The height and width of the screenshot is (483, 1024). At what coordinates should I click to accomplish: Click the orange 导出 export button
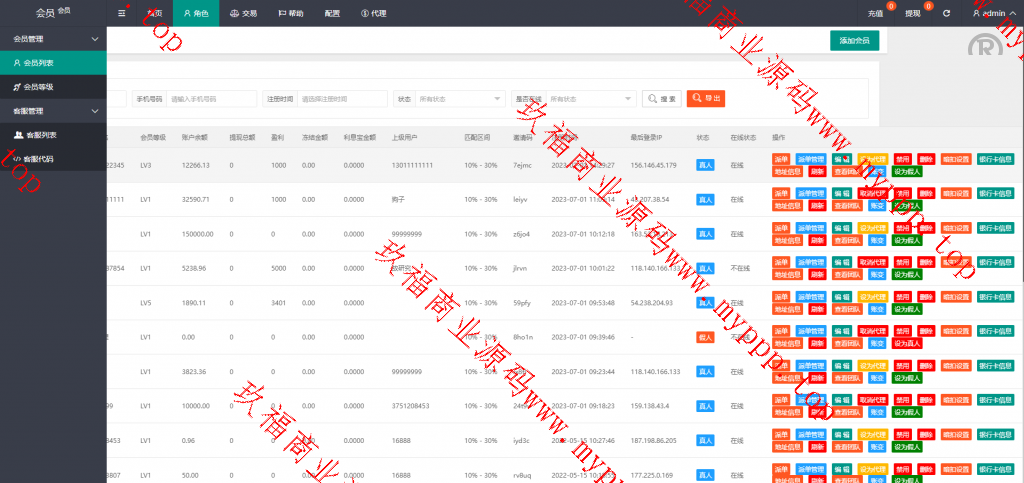(706, 99)
